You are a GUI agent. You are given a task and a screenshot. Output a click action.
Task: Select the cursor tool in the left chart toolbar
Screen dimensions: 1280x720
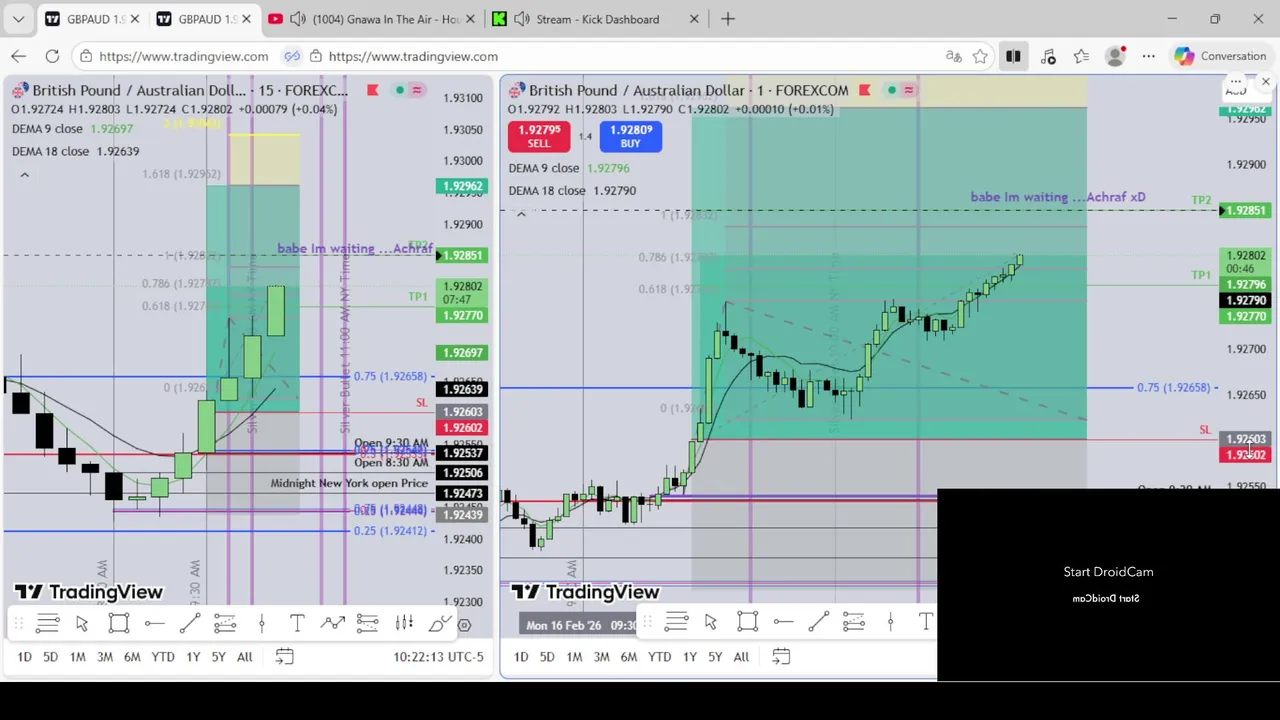[82, 624]
